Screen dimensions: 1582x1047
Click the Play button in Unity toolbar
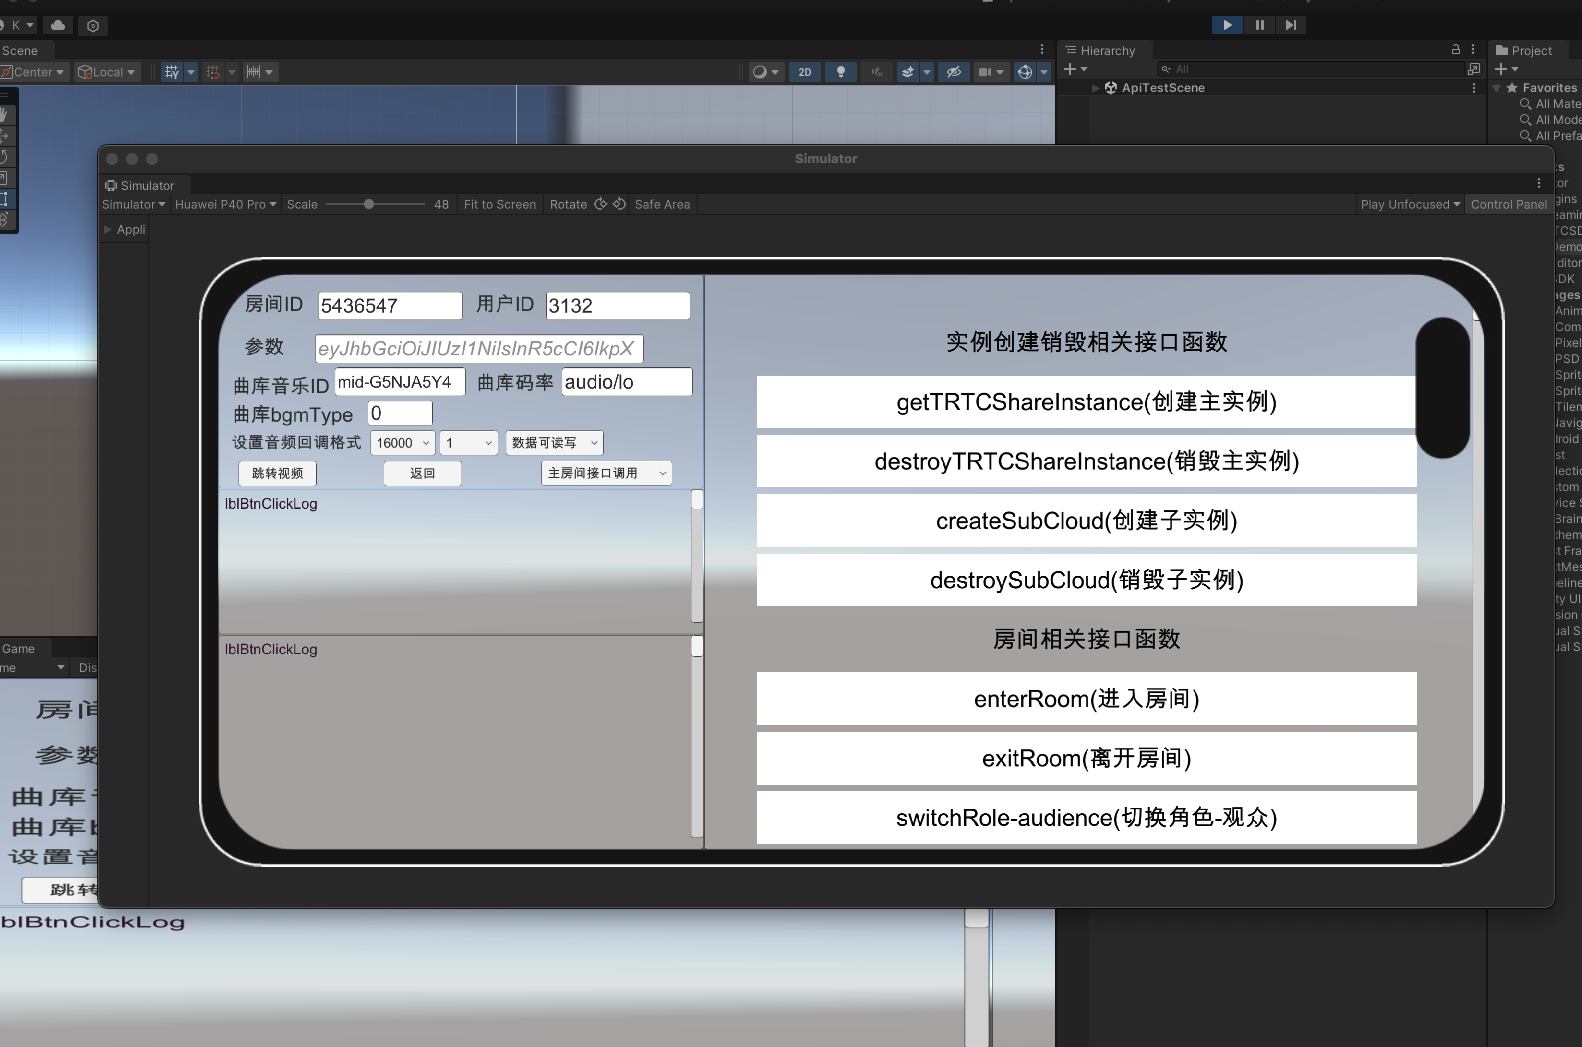pos(1227,25)
